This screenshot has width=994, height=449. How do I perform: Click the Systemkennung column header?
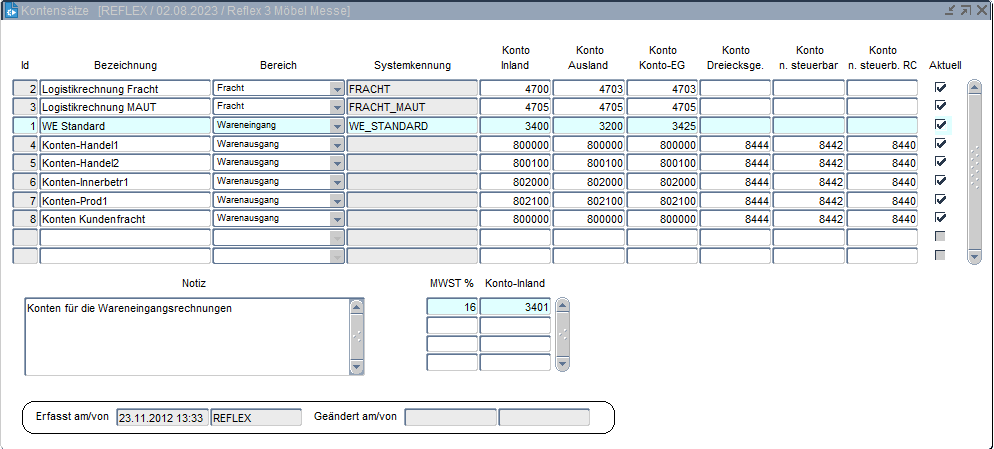tap(413, 66)
